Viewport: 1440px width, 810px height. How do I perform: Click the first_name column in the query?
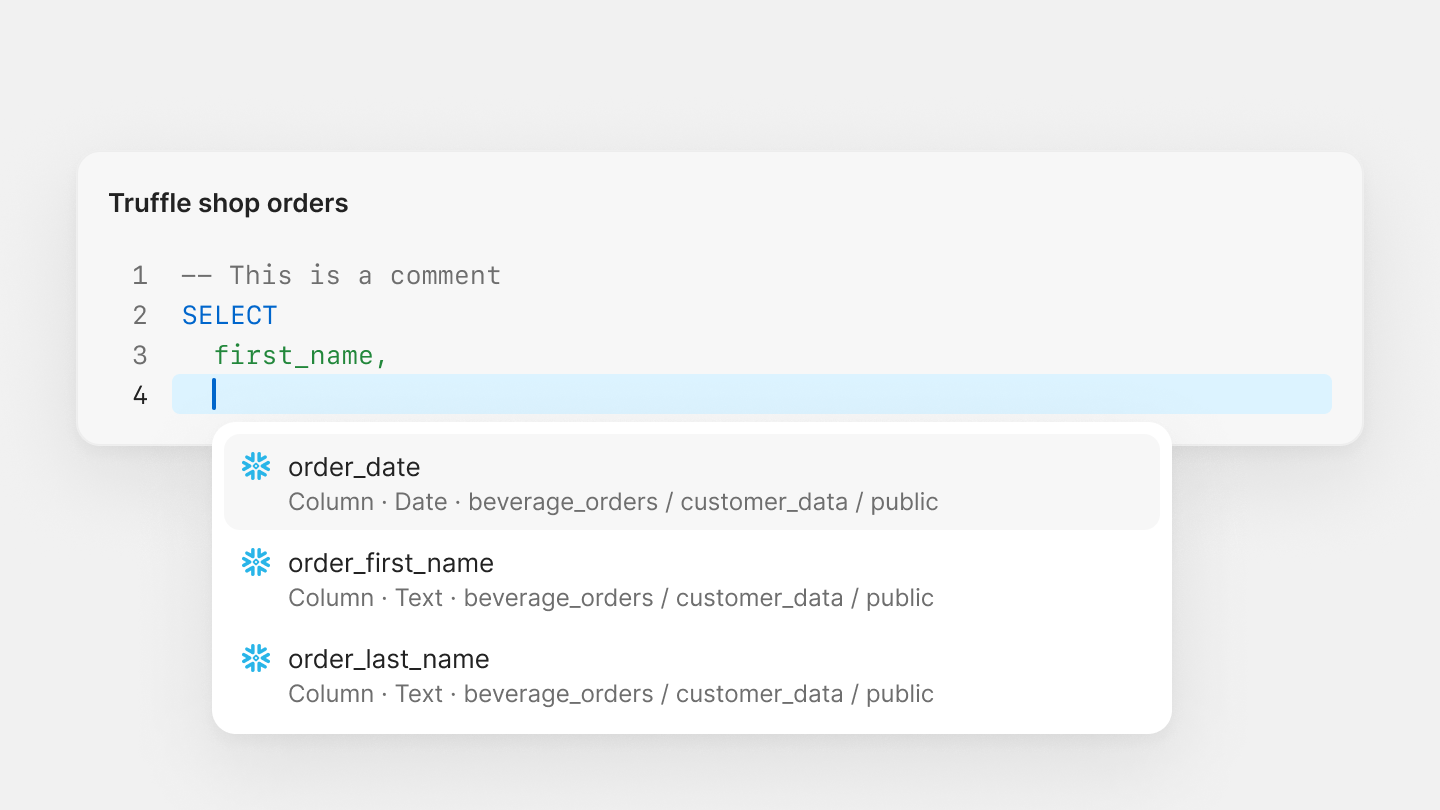tap(294, 355)
